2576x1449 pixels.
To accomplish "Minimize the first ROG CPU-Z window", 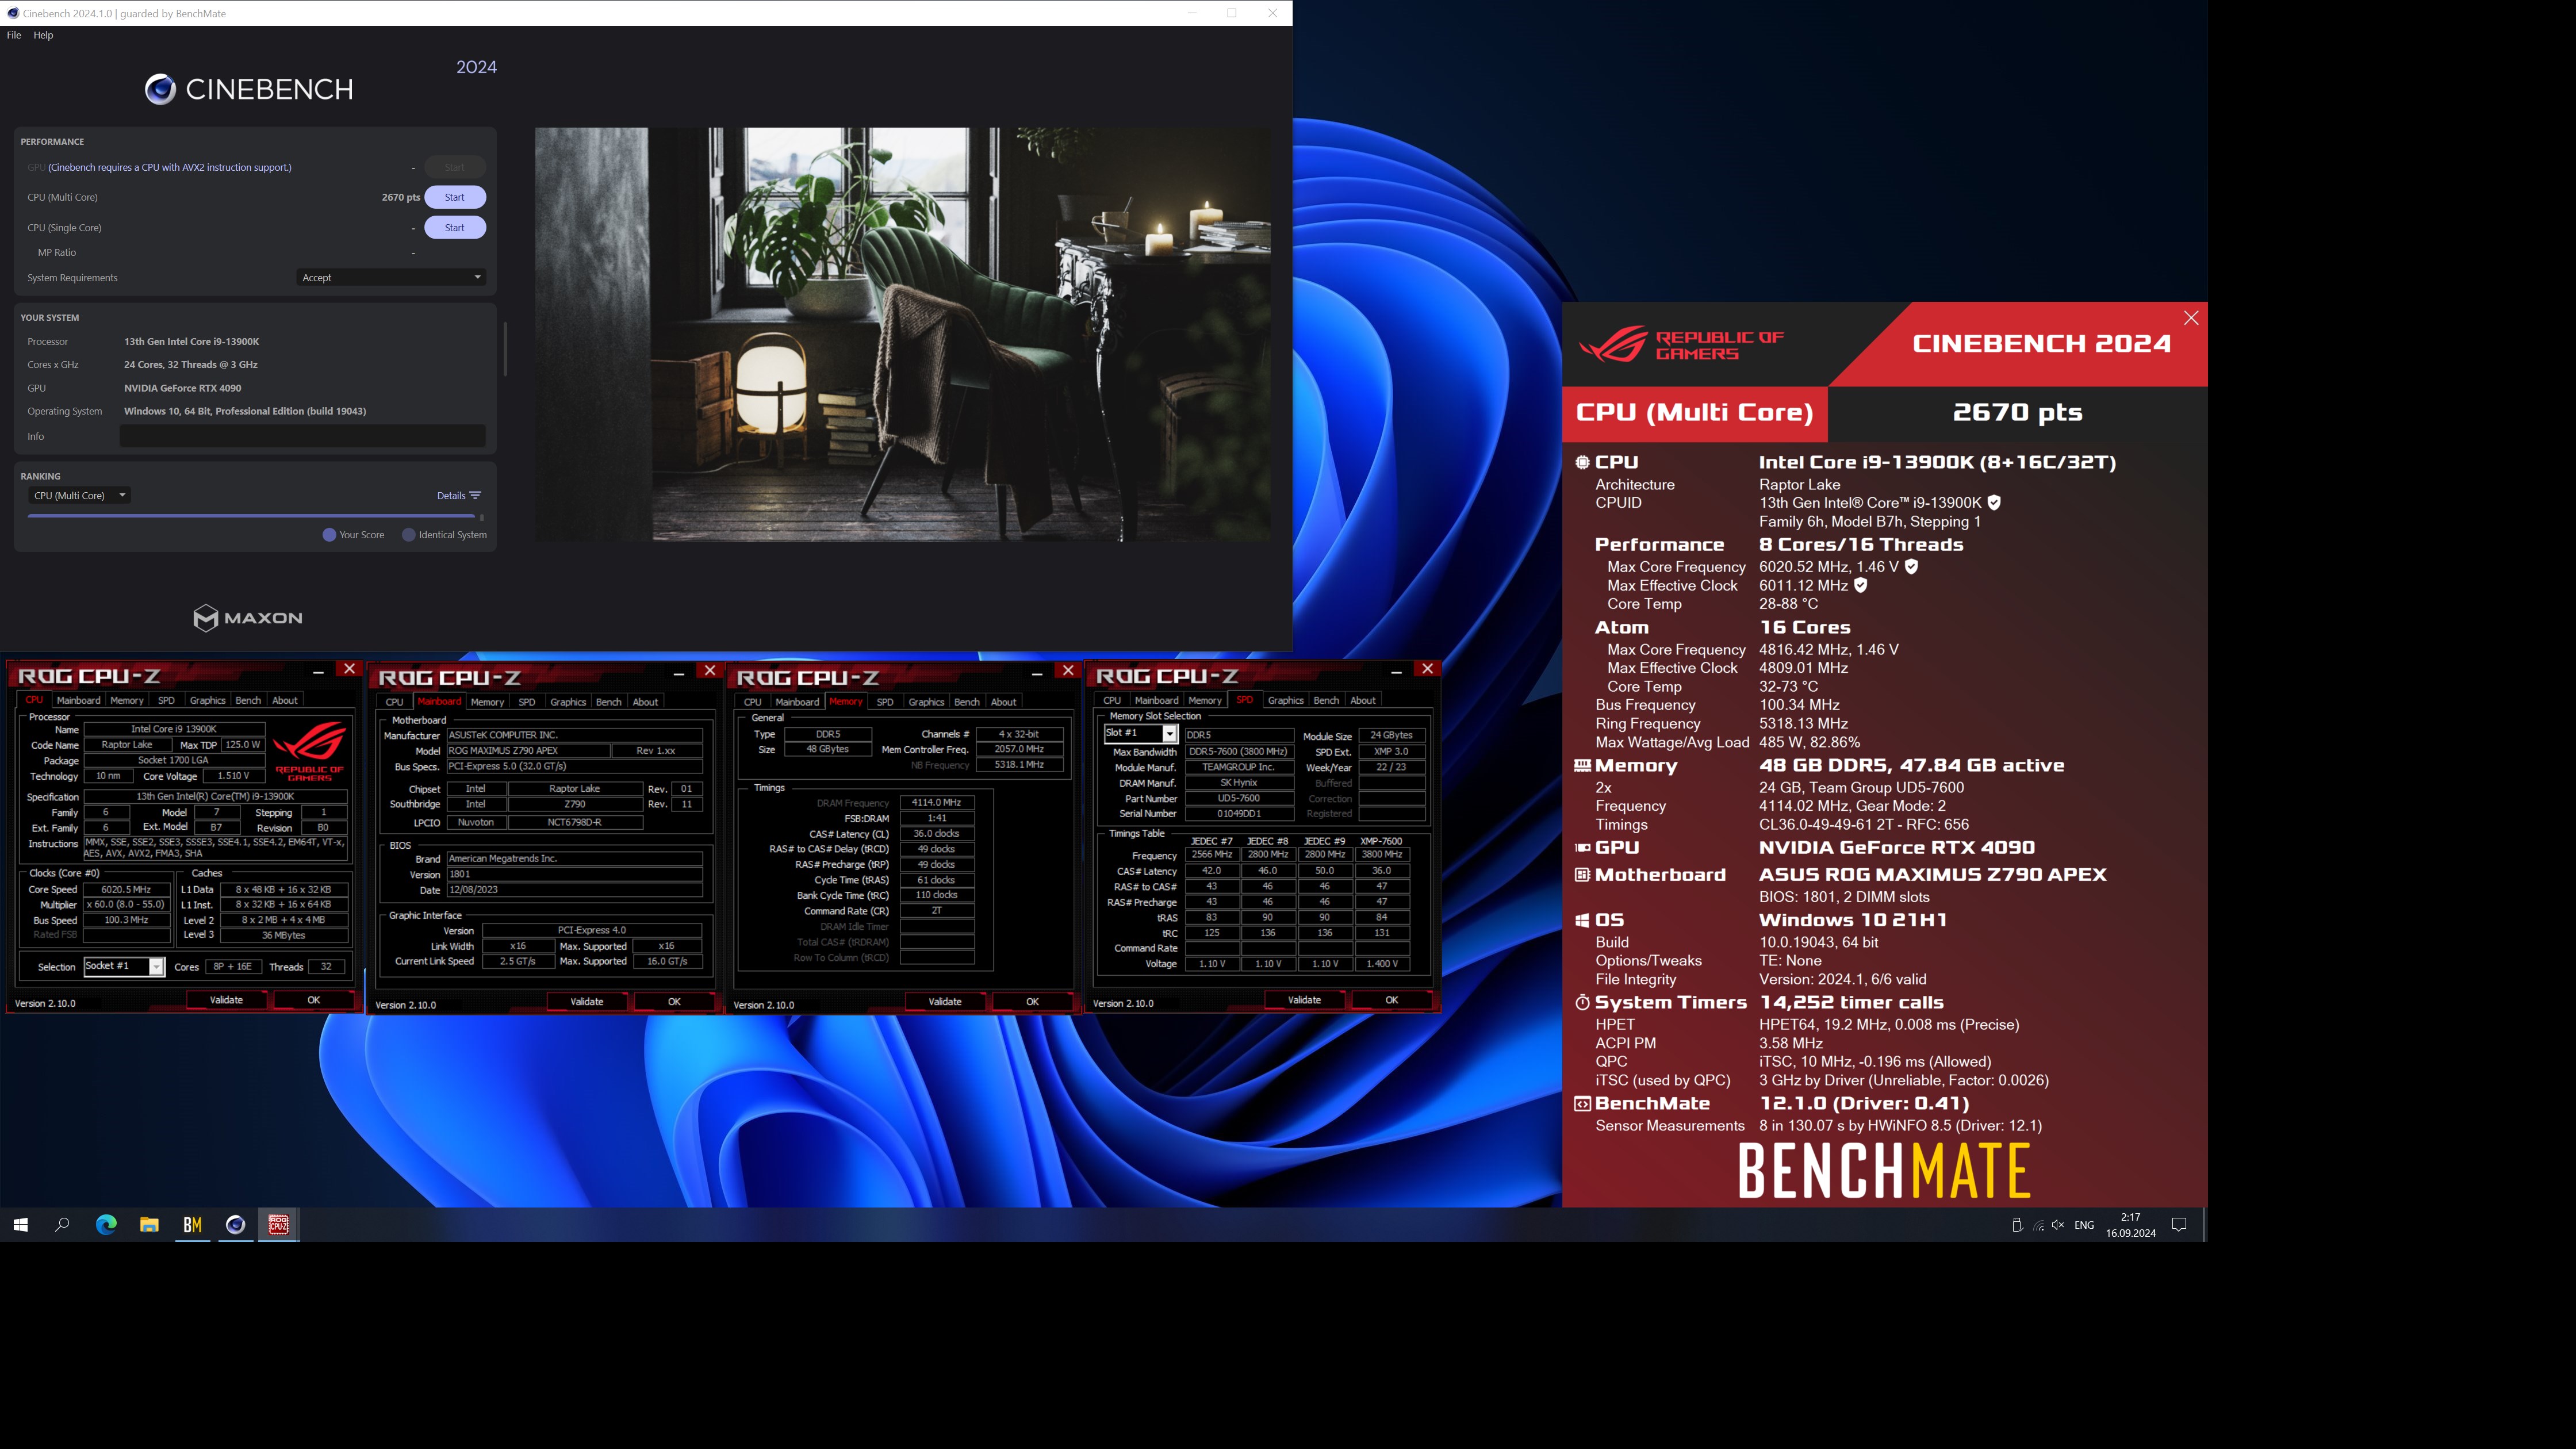I will pos(318,672).
